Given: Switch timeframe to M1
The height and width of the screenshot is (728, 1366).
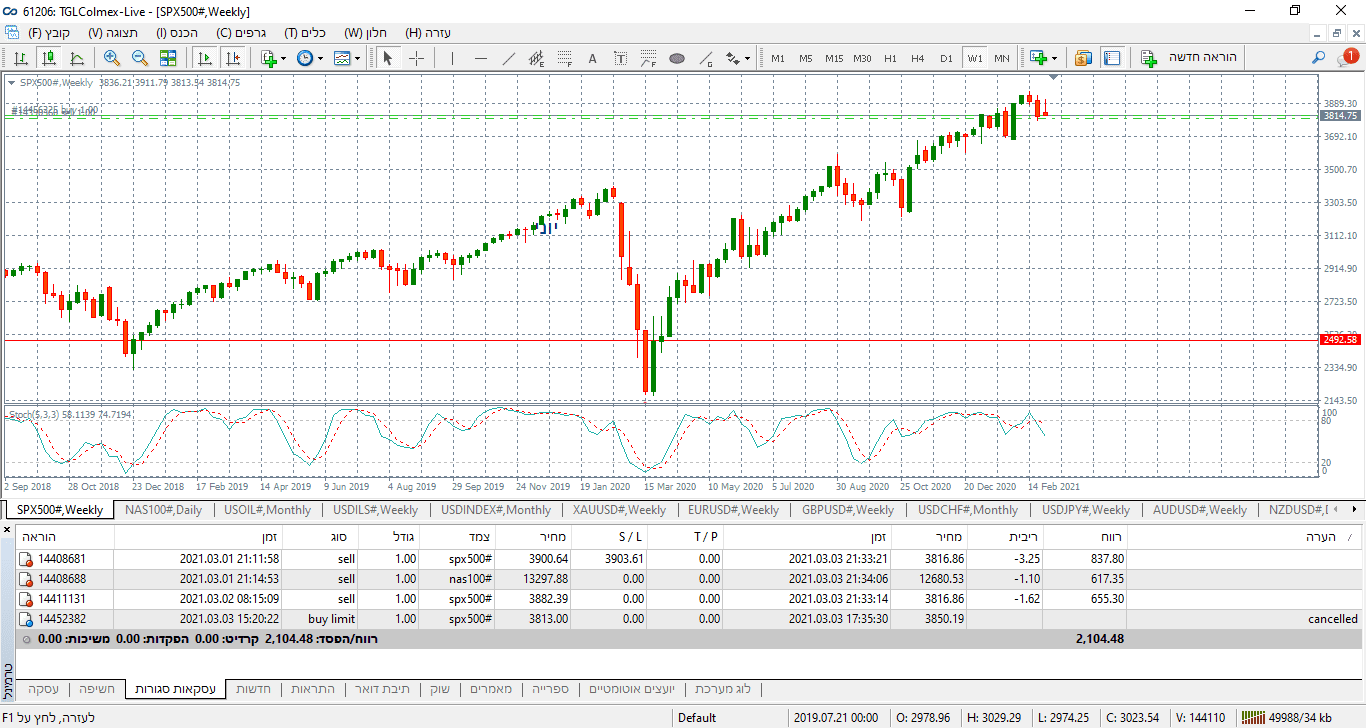Looking at the screenshot, I should (778, 58).
